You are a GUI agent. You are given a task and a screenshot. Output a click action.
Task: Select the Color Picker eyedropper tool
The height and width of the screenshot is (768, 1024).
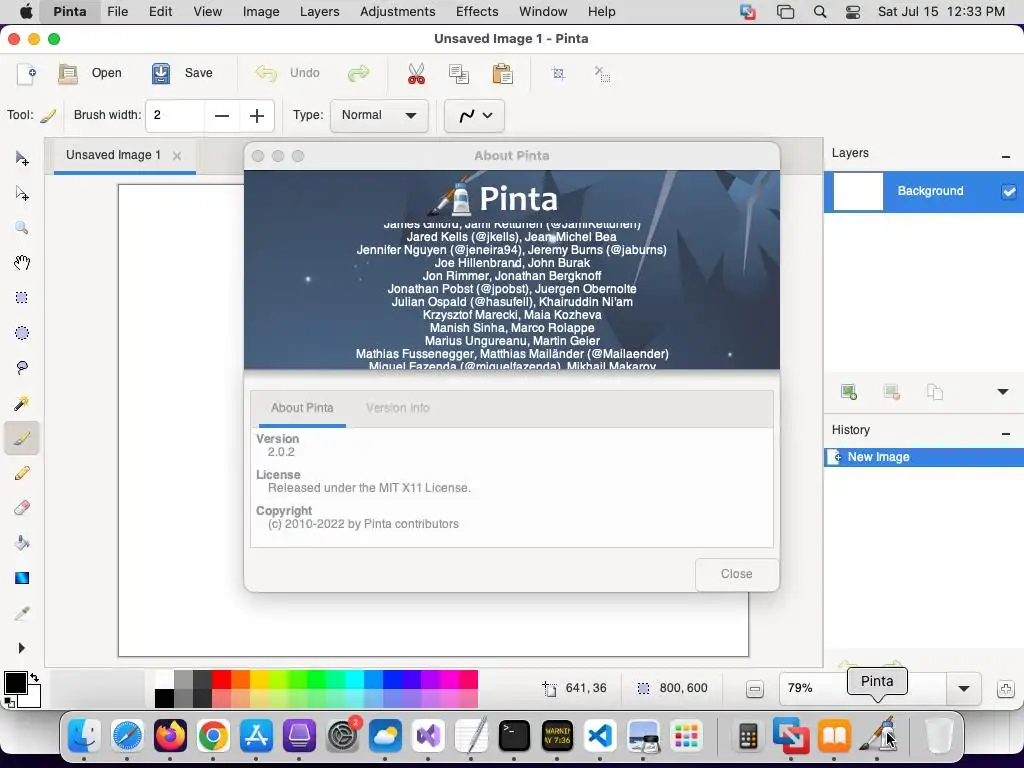(x=22, y=613)
